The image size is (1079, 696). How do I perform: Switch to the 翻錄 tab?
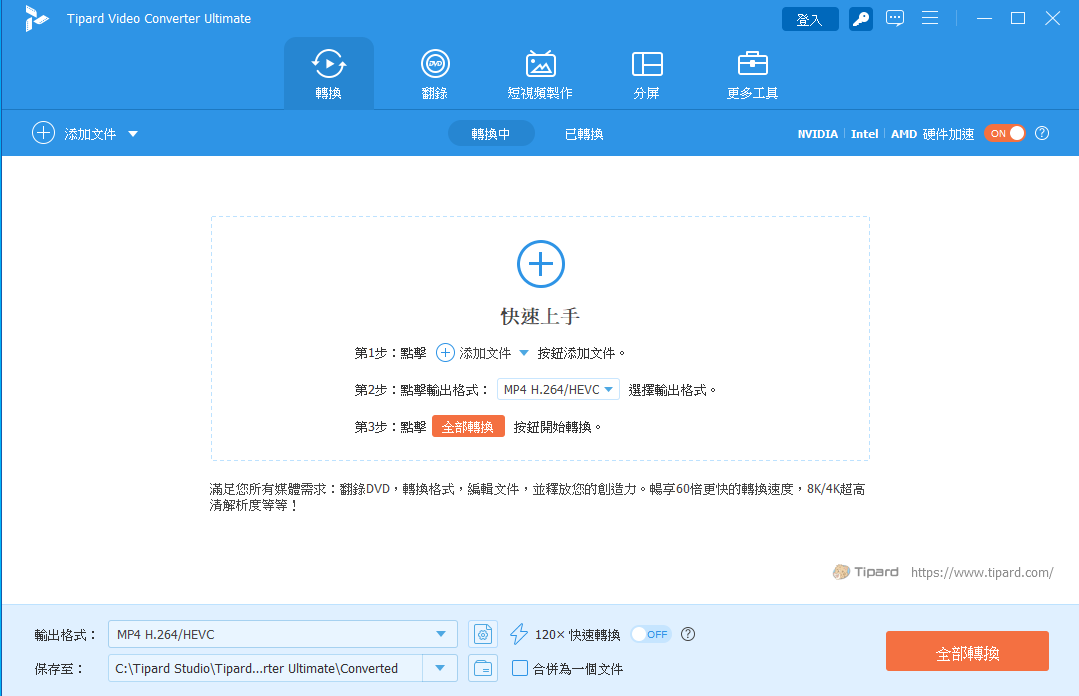pyautogui.click(x=434, y=74)
